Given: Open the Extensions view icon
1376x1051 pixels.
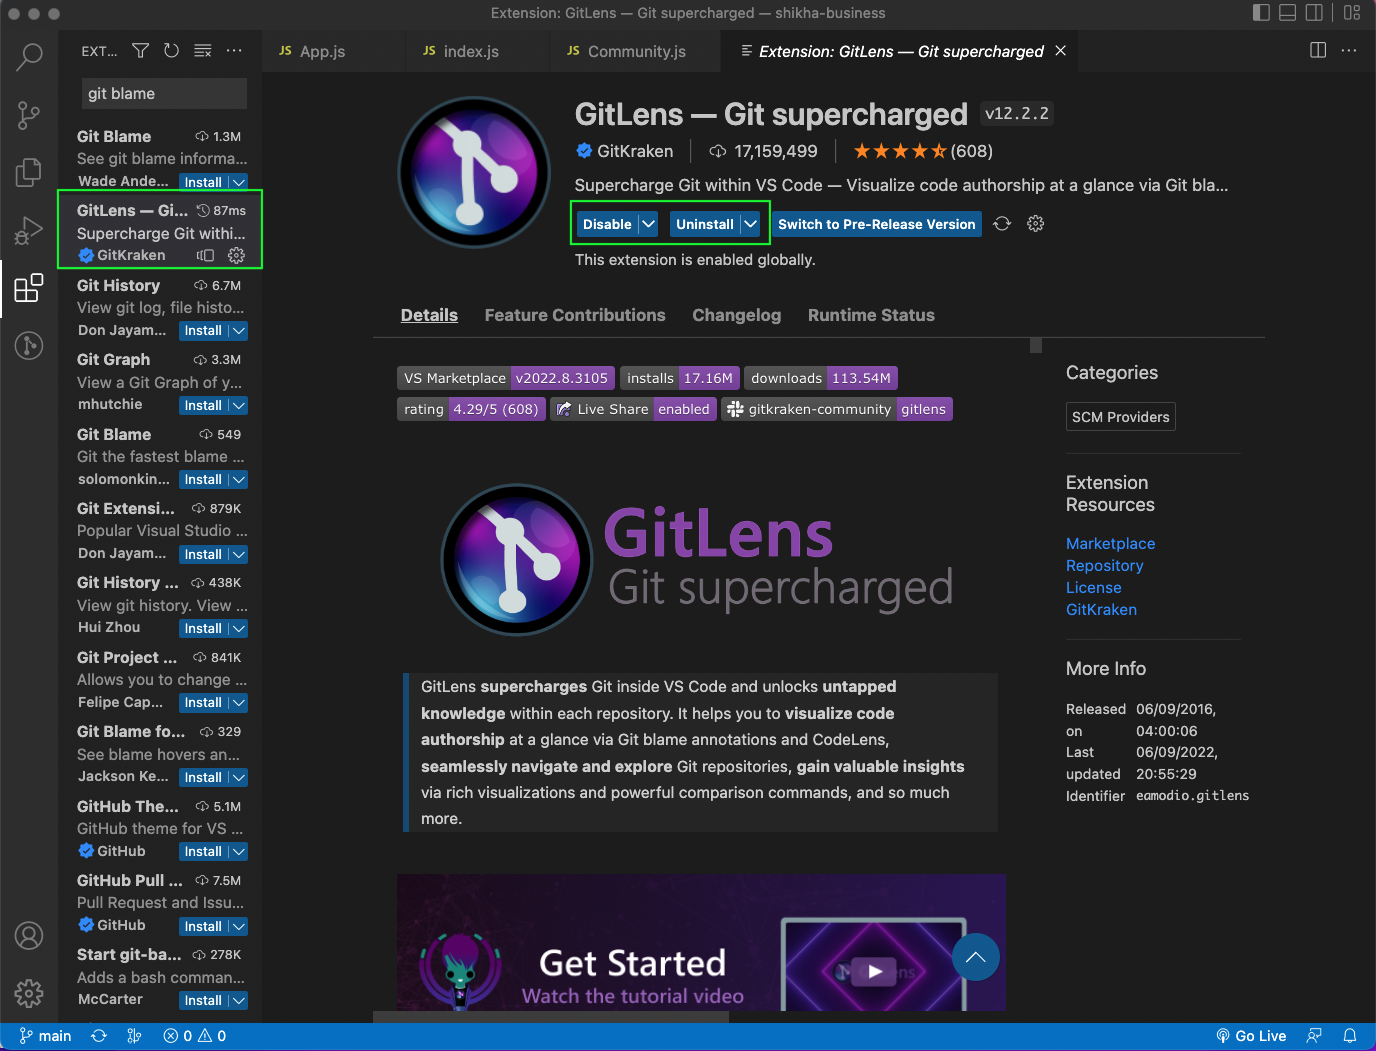Looking at the screenshot, I should (x=29, y=288).
